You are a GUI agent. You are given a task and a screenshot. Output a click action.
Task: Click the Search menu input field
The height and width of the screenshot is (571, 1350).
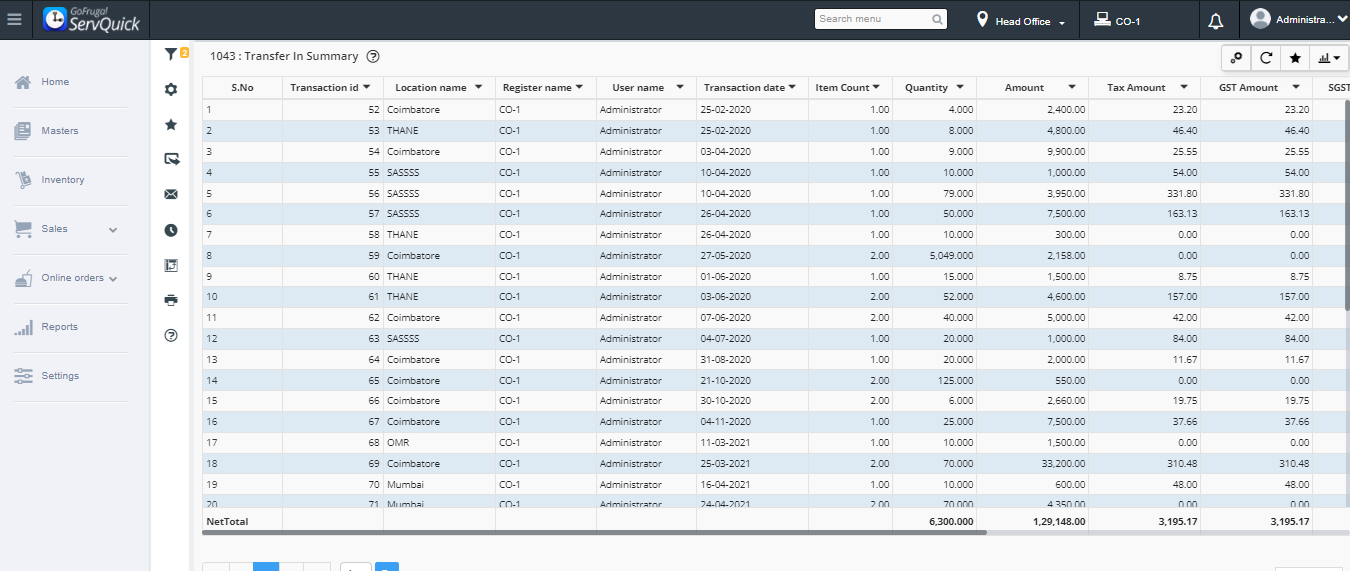pos(872,19)
